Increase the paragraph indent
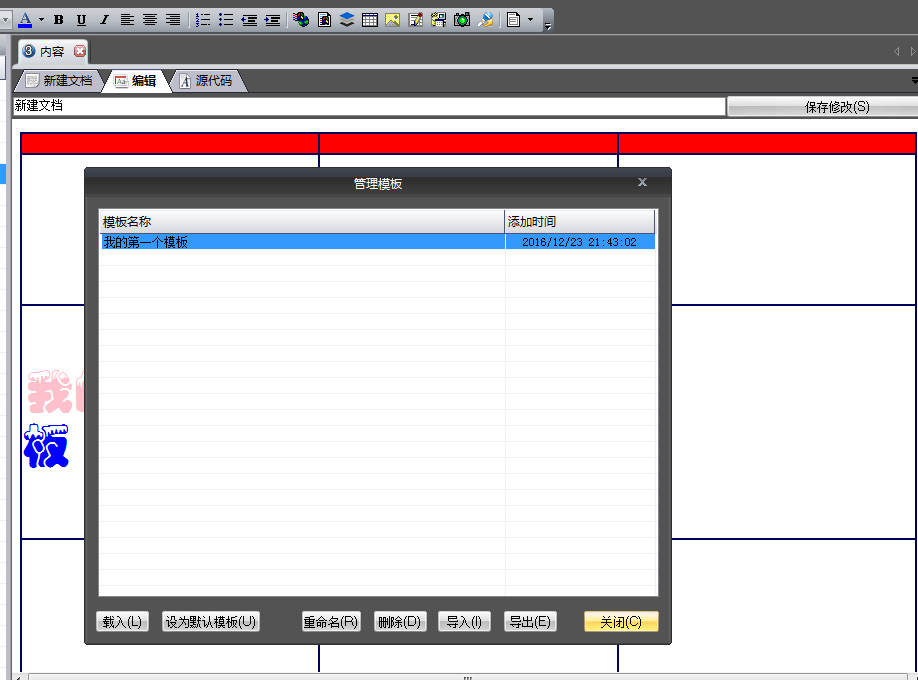Viewport: 918px width, 680px height. (x=272, y=19)
